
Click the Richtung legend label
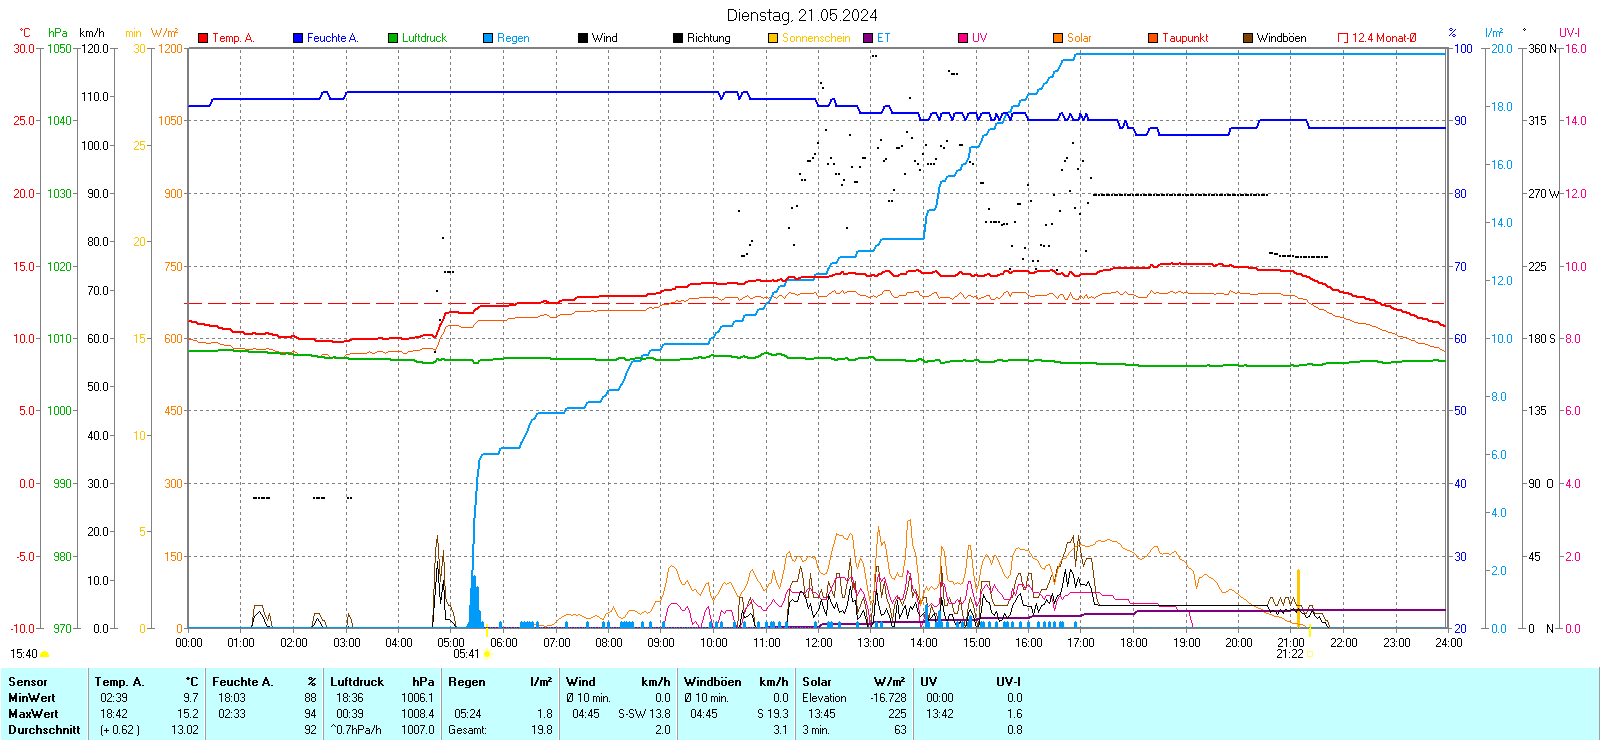[x=708, y=38]
